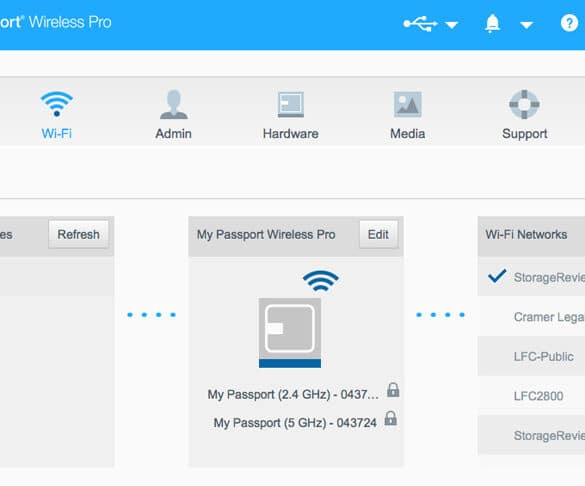
Task: Click the My Passport drive device image
Action: pos(290,333)
